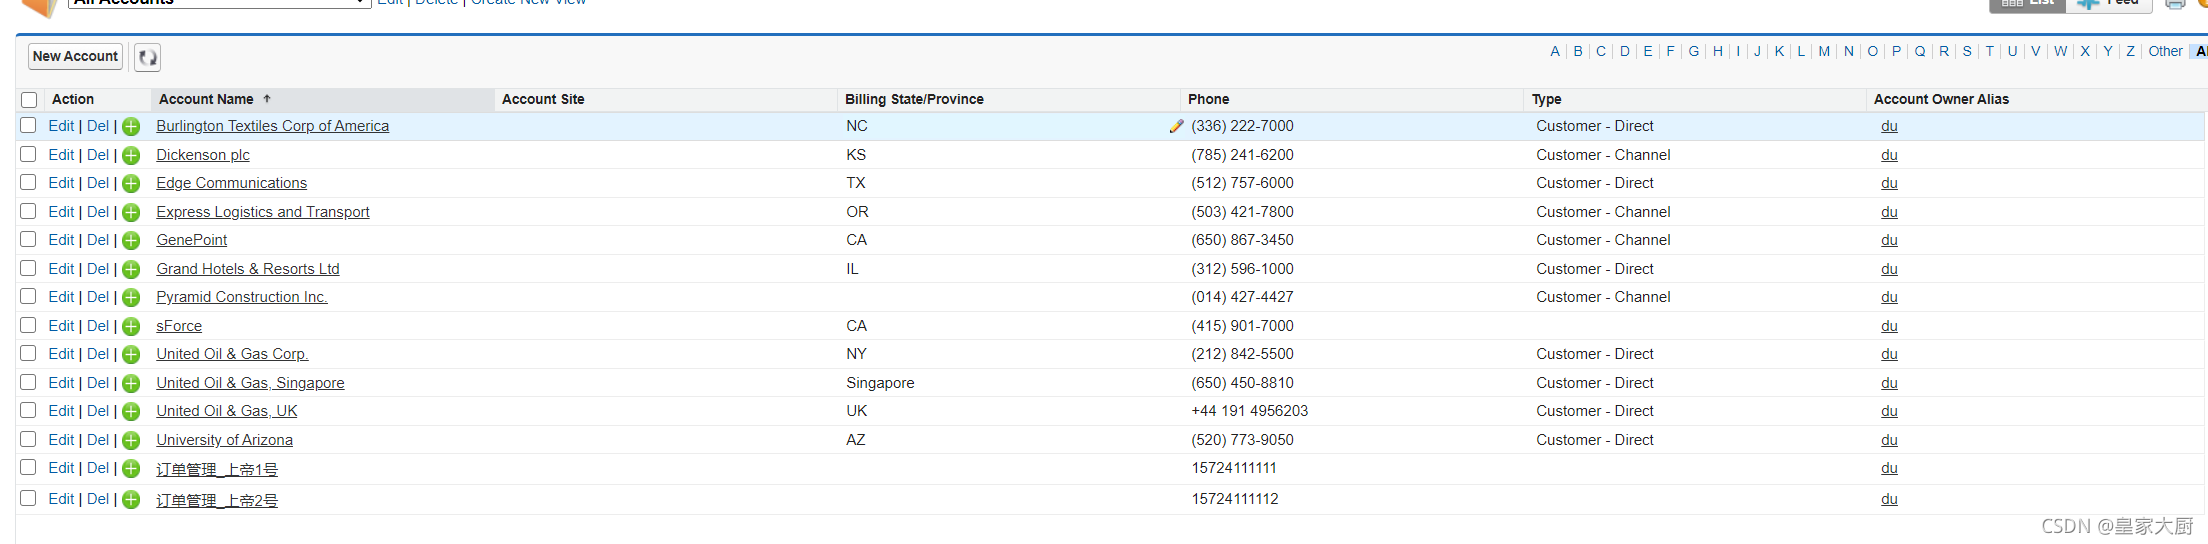Filter accounts by letter S
The image size is (2208, 544).
1967,51
